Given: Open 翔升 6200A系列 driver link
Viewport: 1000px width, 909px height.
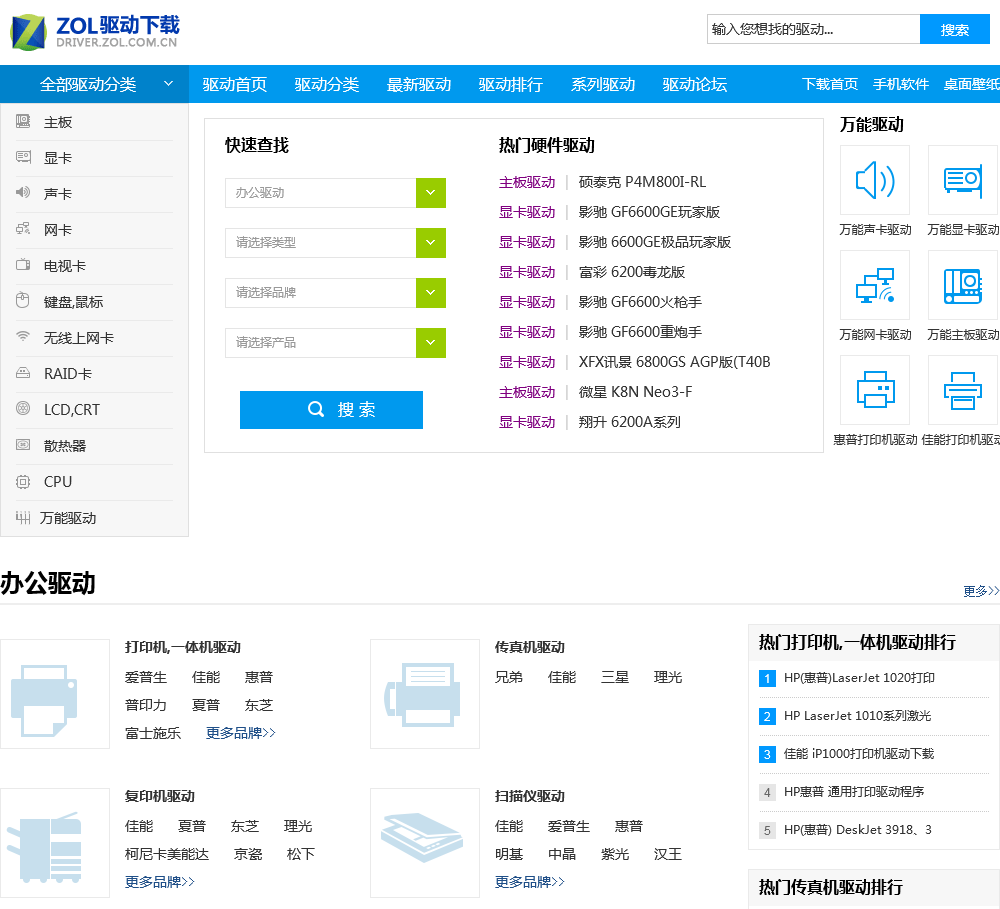Looking at the screenshot, I should [629, 422].
